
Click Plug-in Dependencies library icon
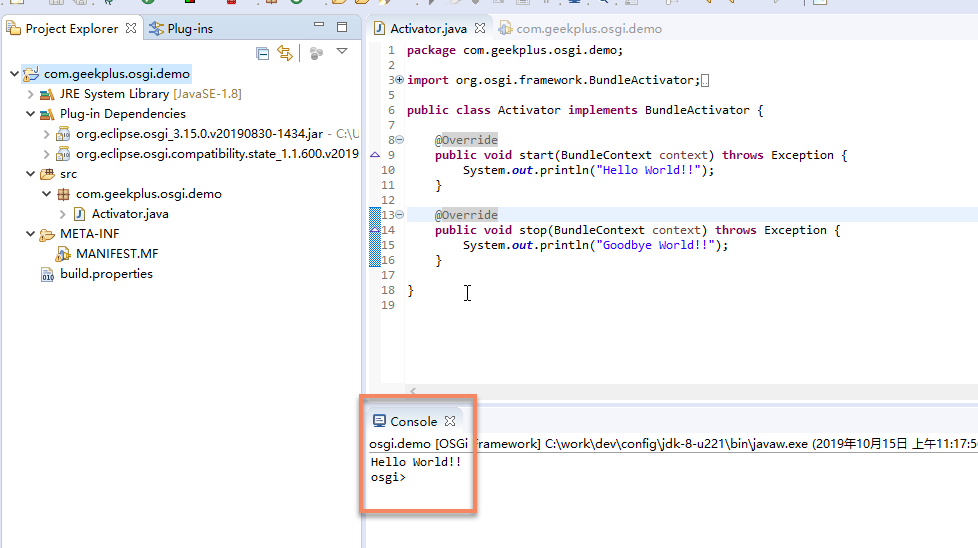(x=47, y=114)
